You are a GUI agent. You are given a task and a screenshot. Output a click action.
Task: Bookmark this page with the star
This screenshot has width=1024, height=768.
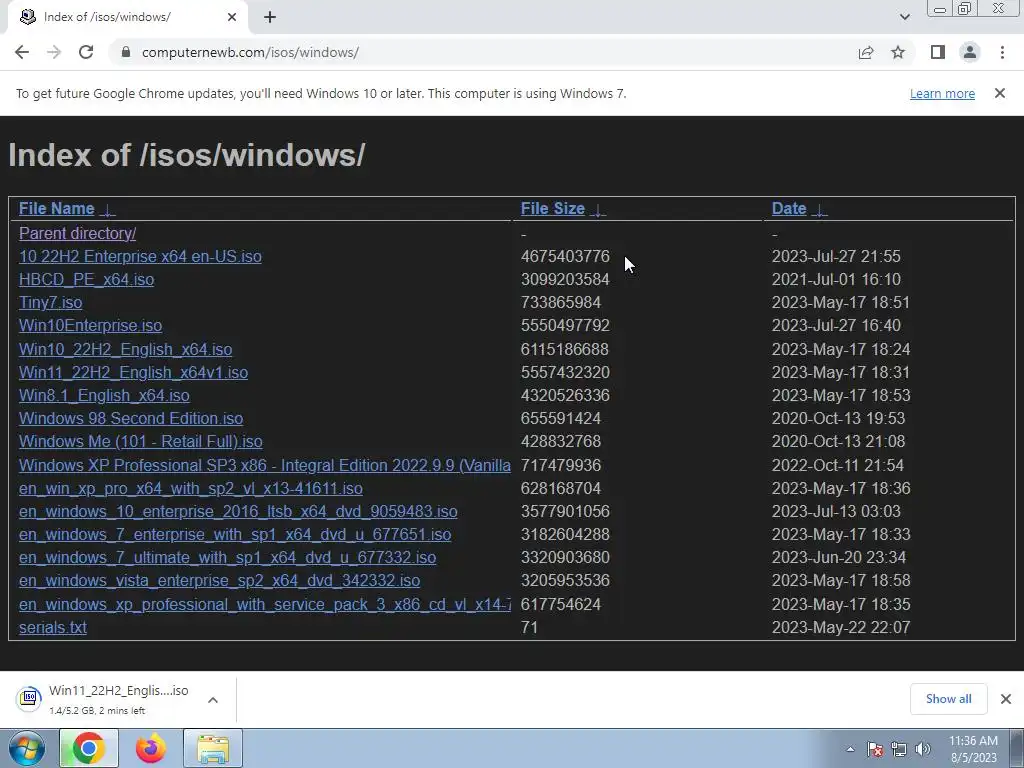[x=898, y=52]
